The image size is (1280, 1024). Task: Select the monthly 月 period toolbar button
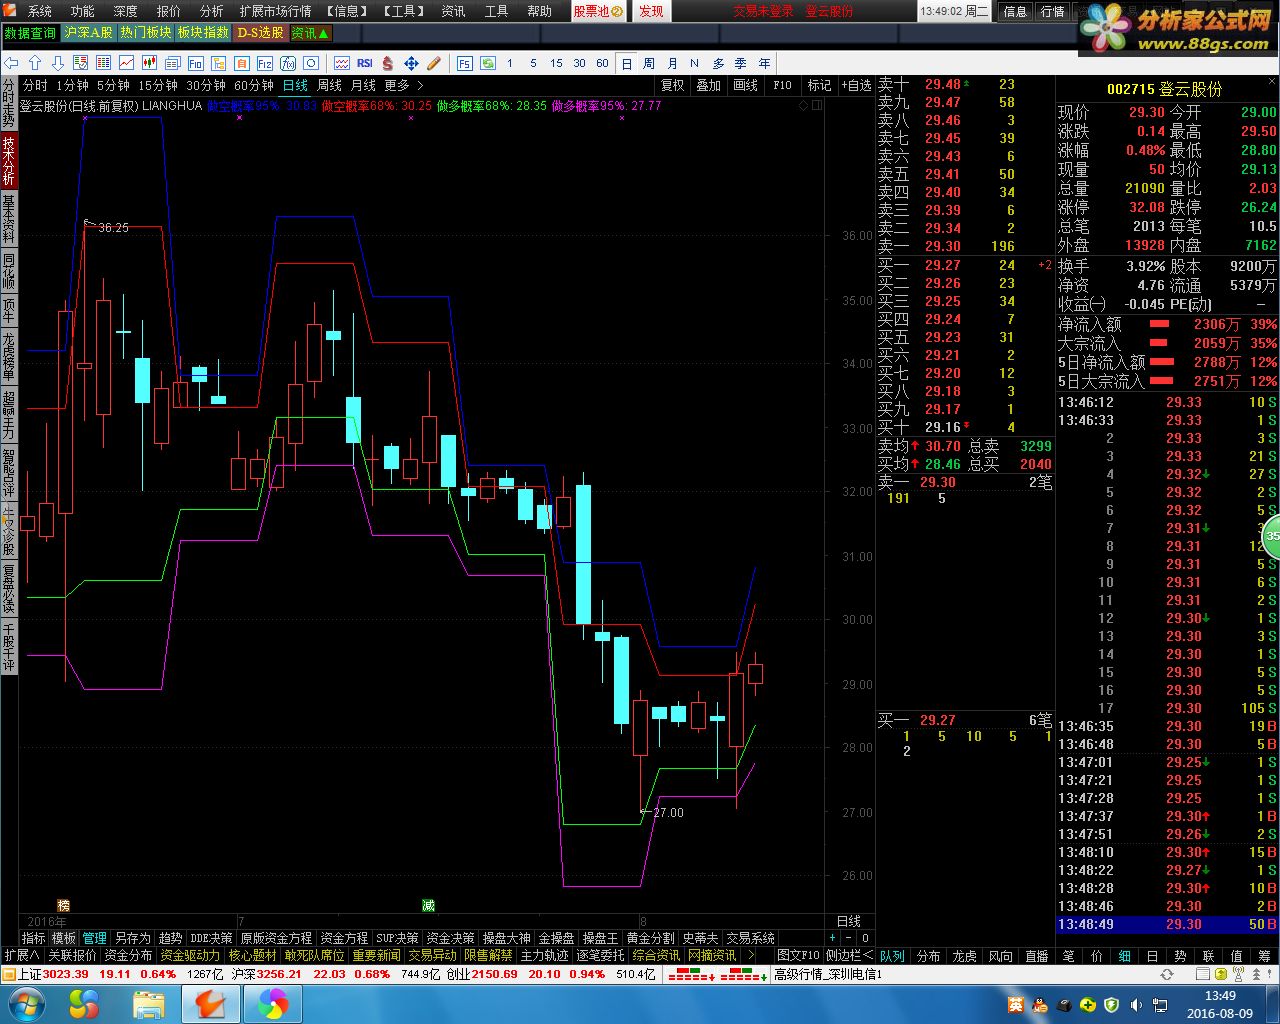(672, 63)
